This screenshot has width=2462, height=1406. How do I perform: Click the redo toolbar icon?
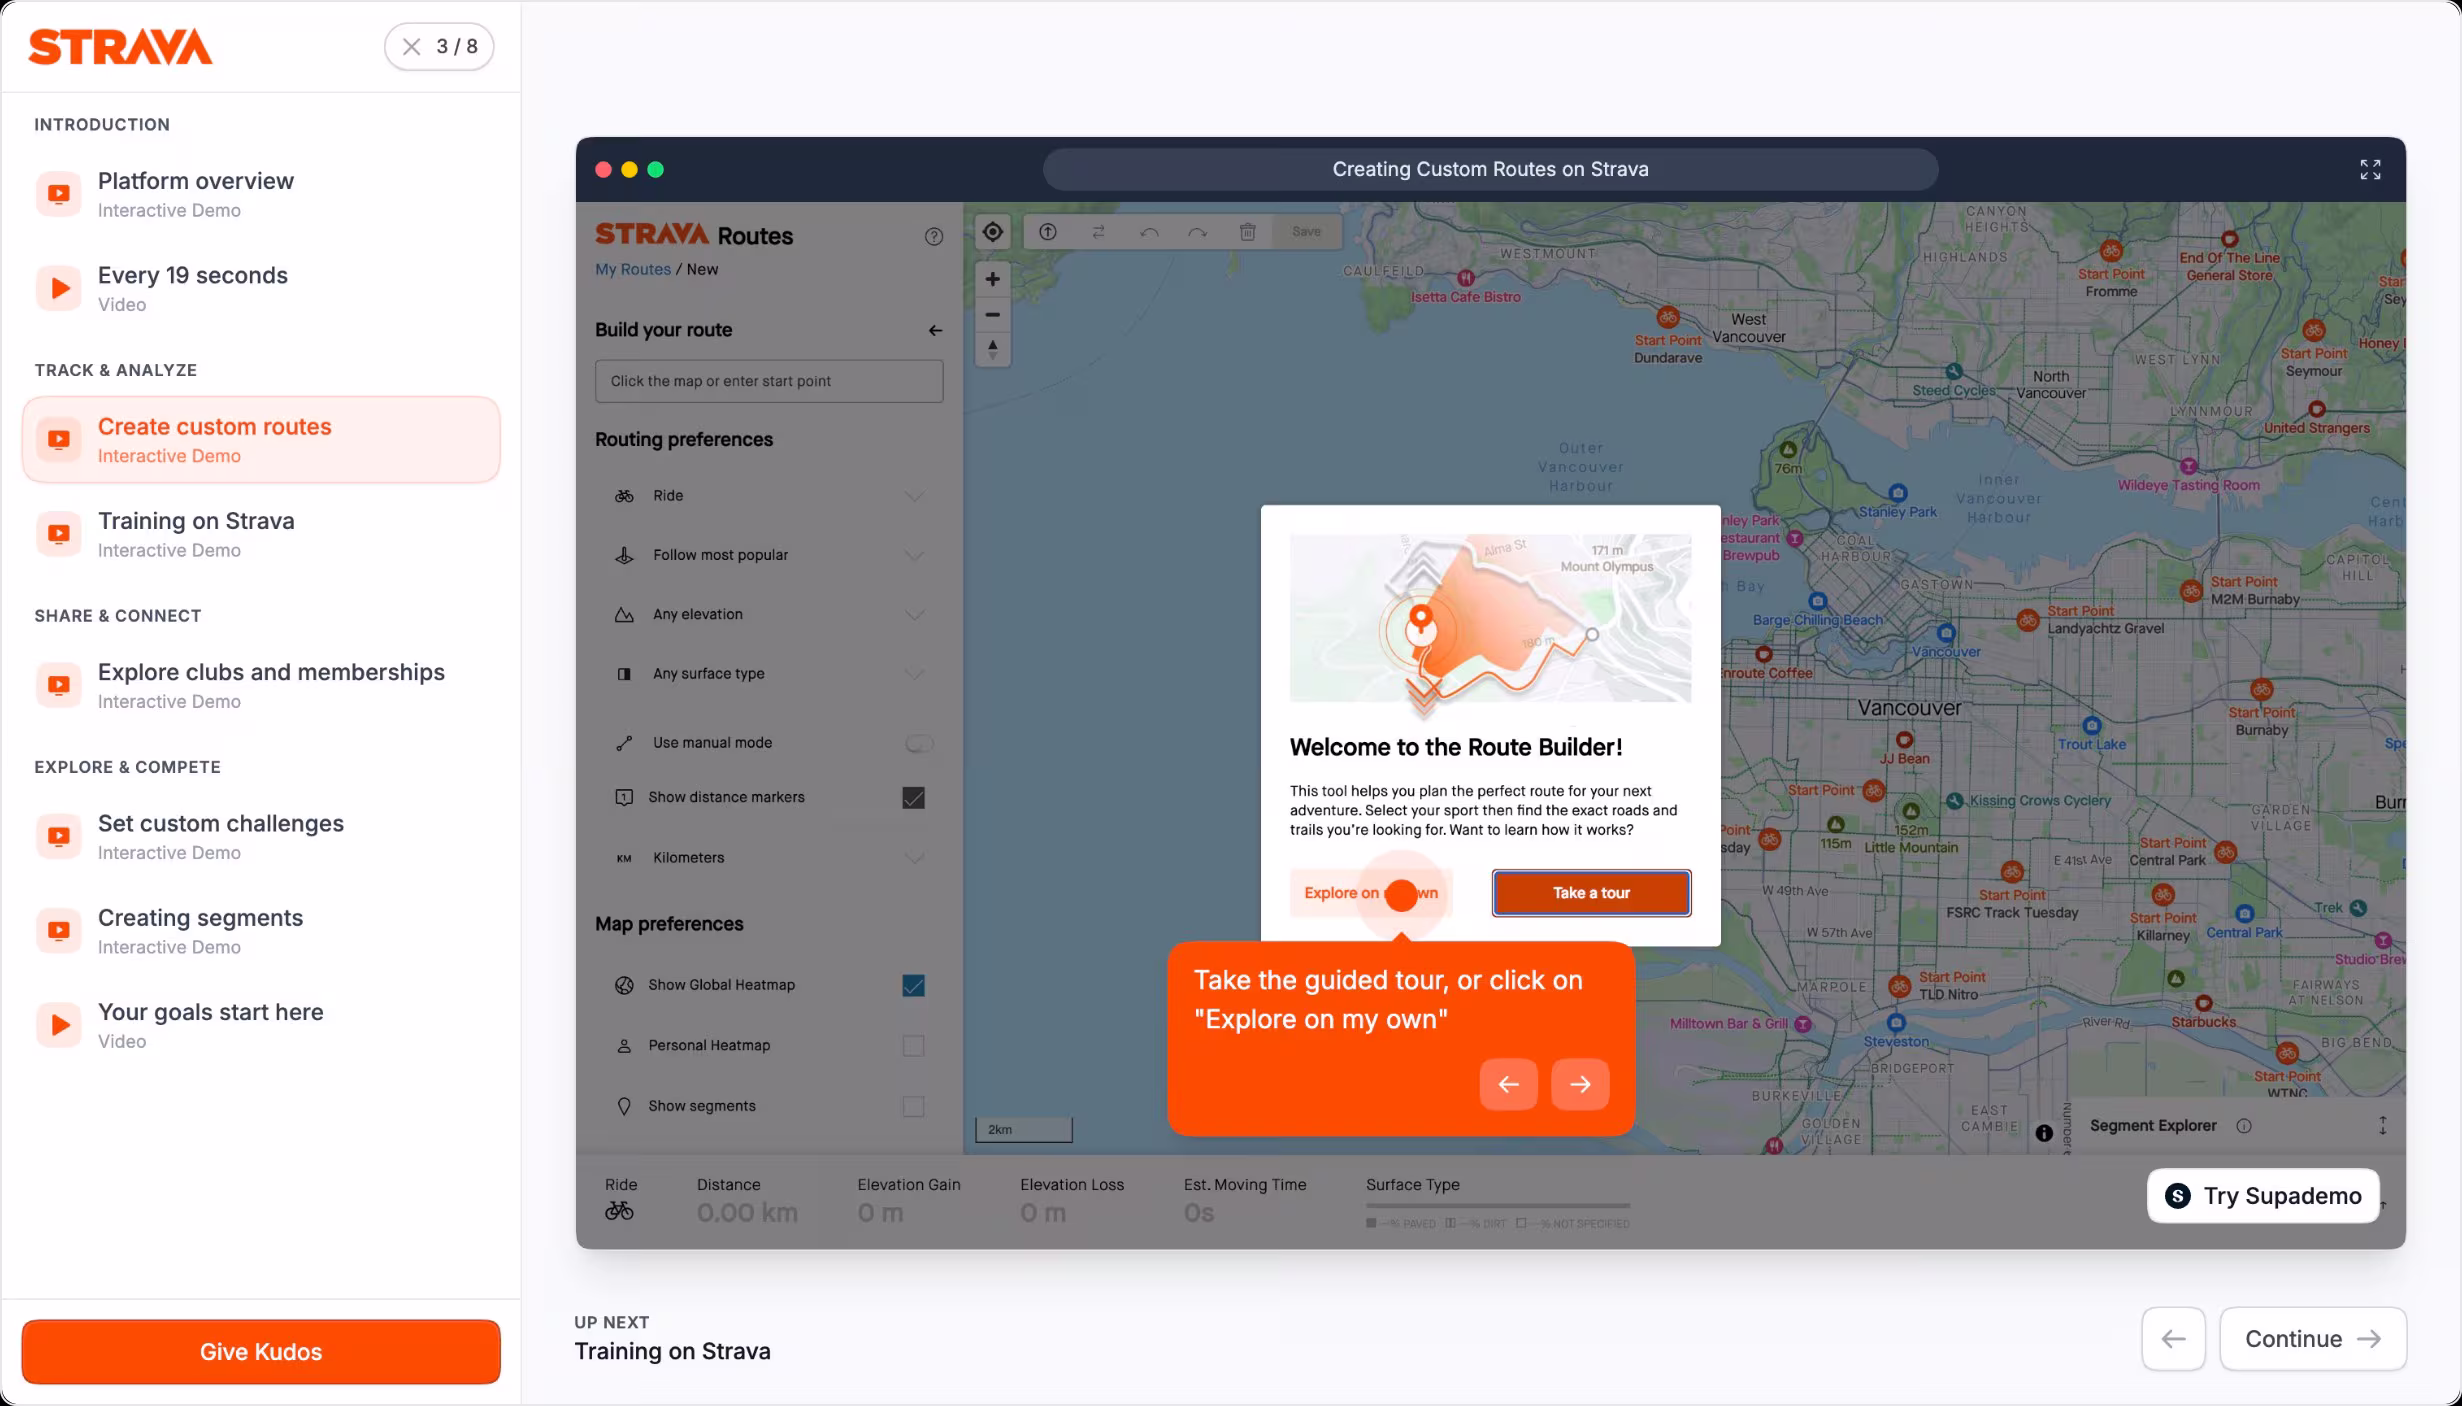[x=1197, y=232]
